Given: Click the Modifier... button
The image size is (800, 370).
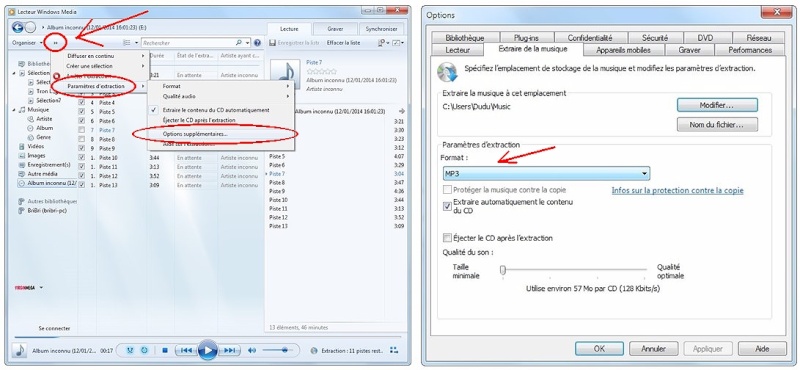Looking at the screenshot, I should pyautogui.click(x=717, y=105).
